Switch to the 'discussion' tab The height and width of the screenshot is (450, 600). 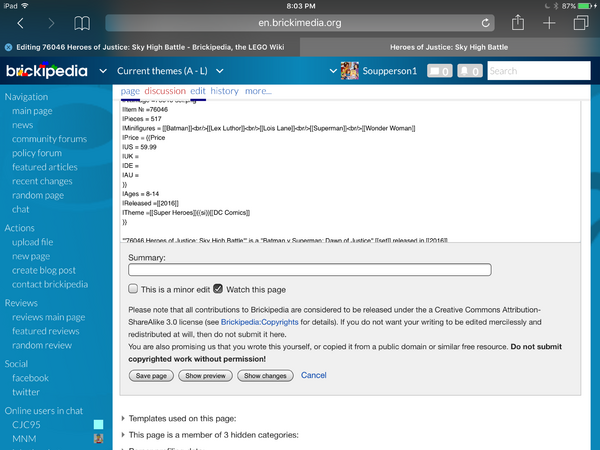[x=165, y=91]
